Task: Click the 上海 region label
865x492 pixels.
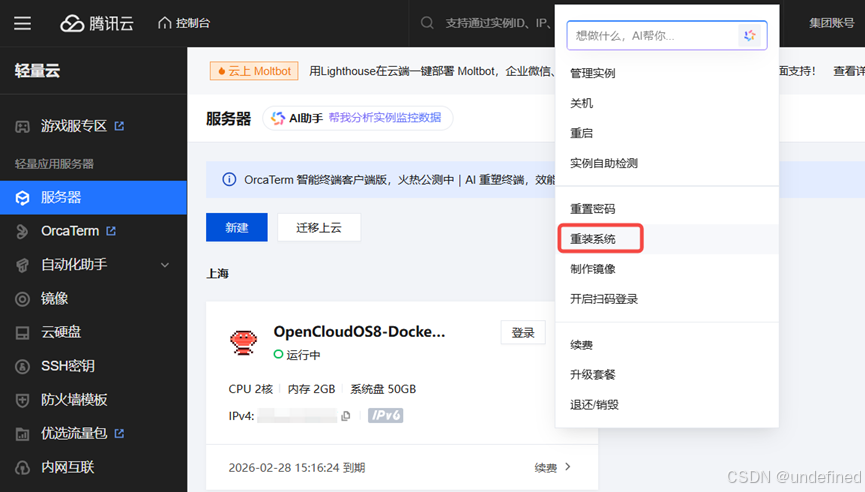Action: [x=217, y=274]
